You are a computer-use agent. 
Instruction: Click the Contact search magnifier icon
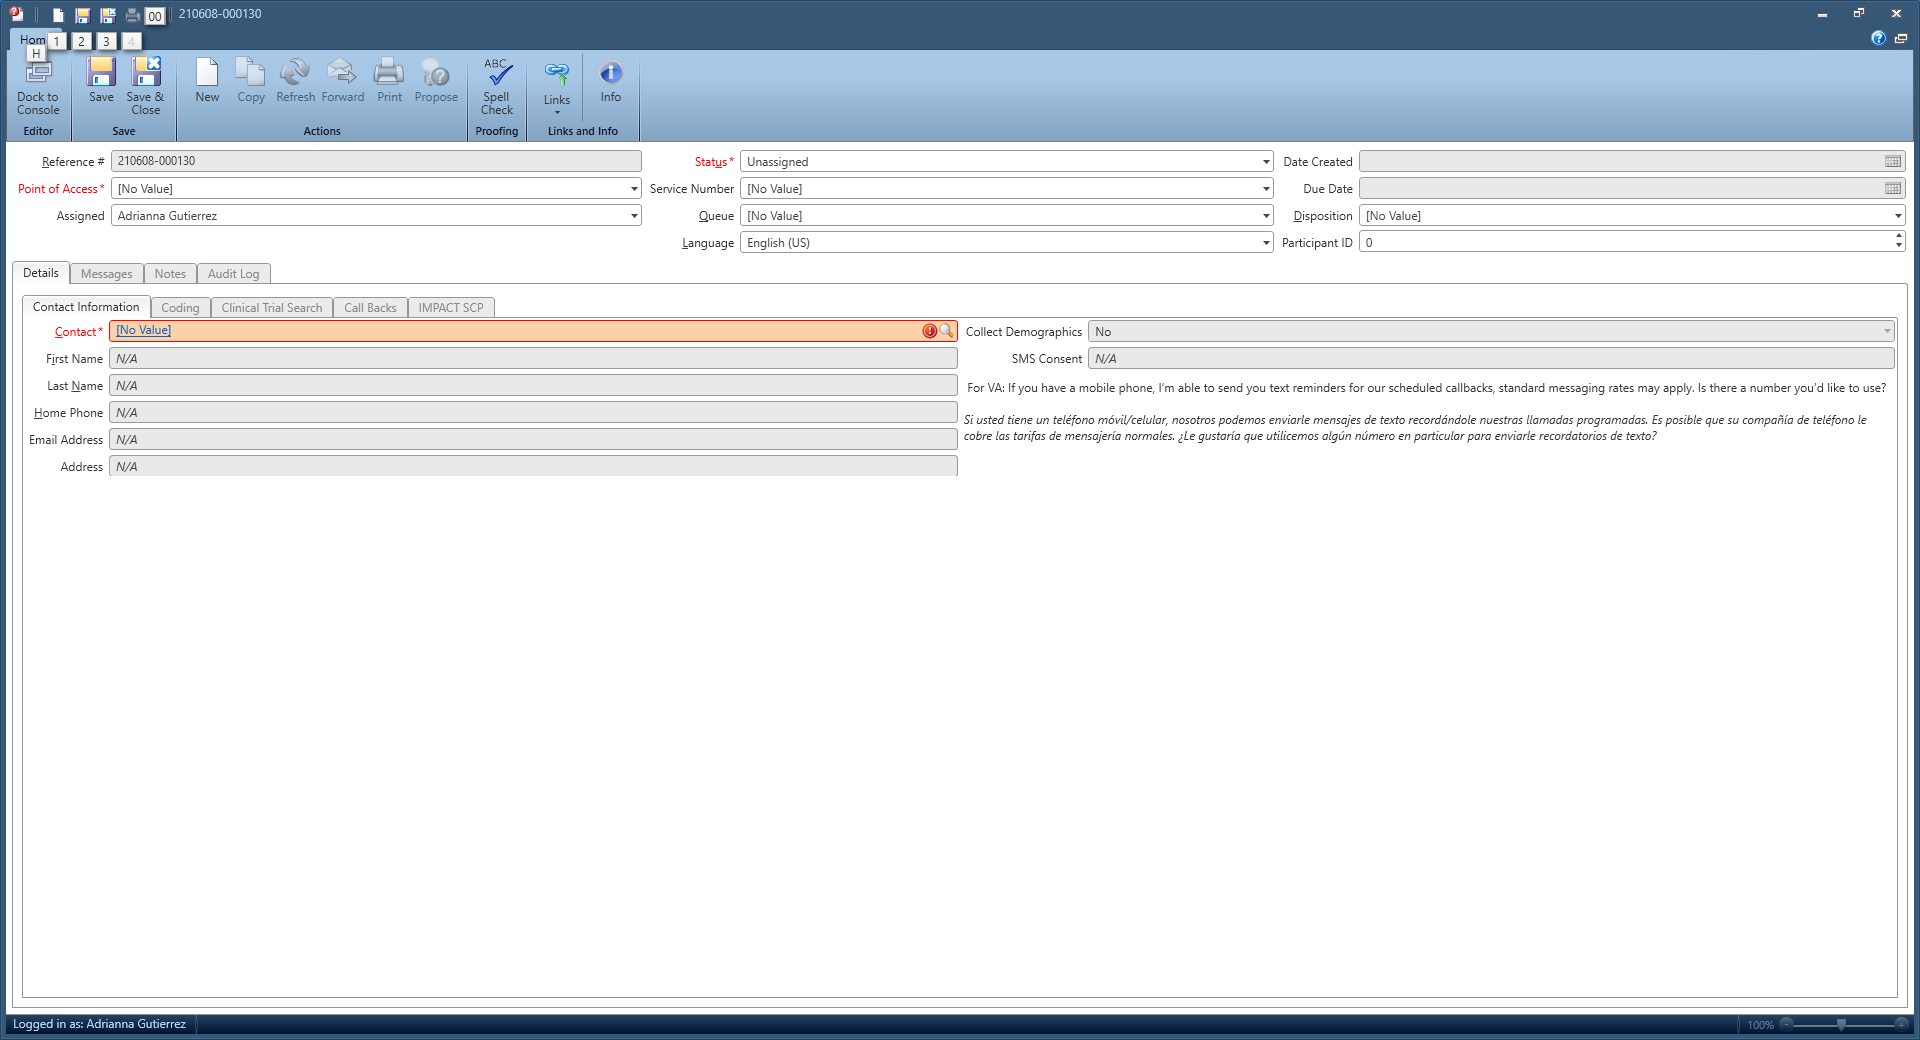(946, 331)
